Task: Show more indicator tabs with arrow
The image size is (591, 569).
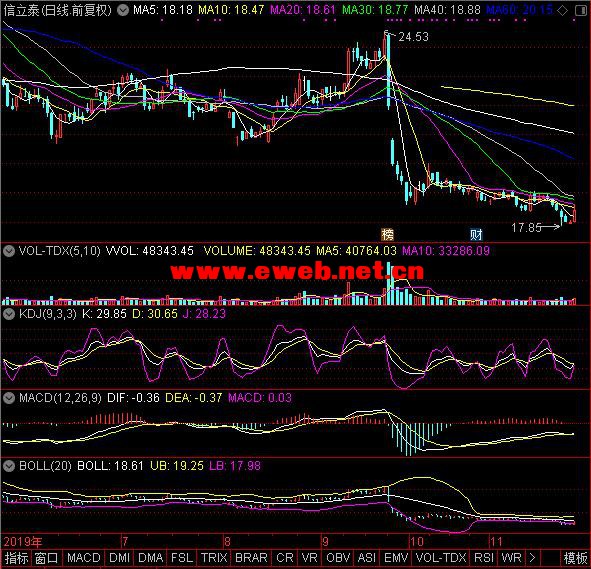Action: [x=532, y=558]
